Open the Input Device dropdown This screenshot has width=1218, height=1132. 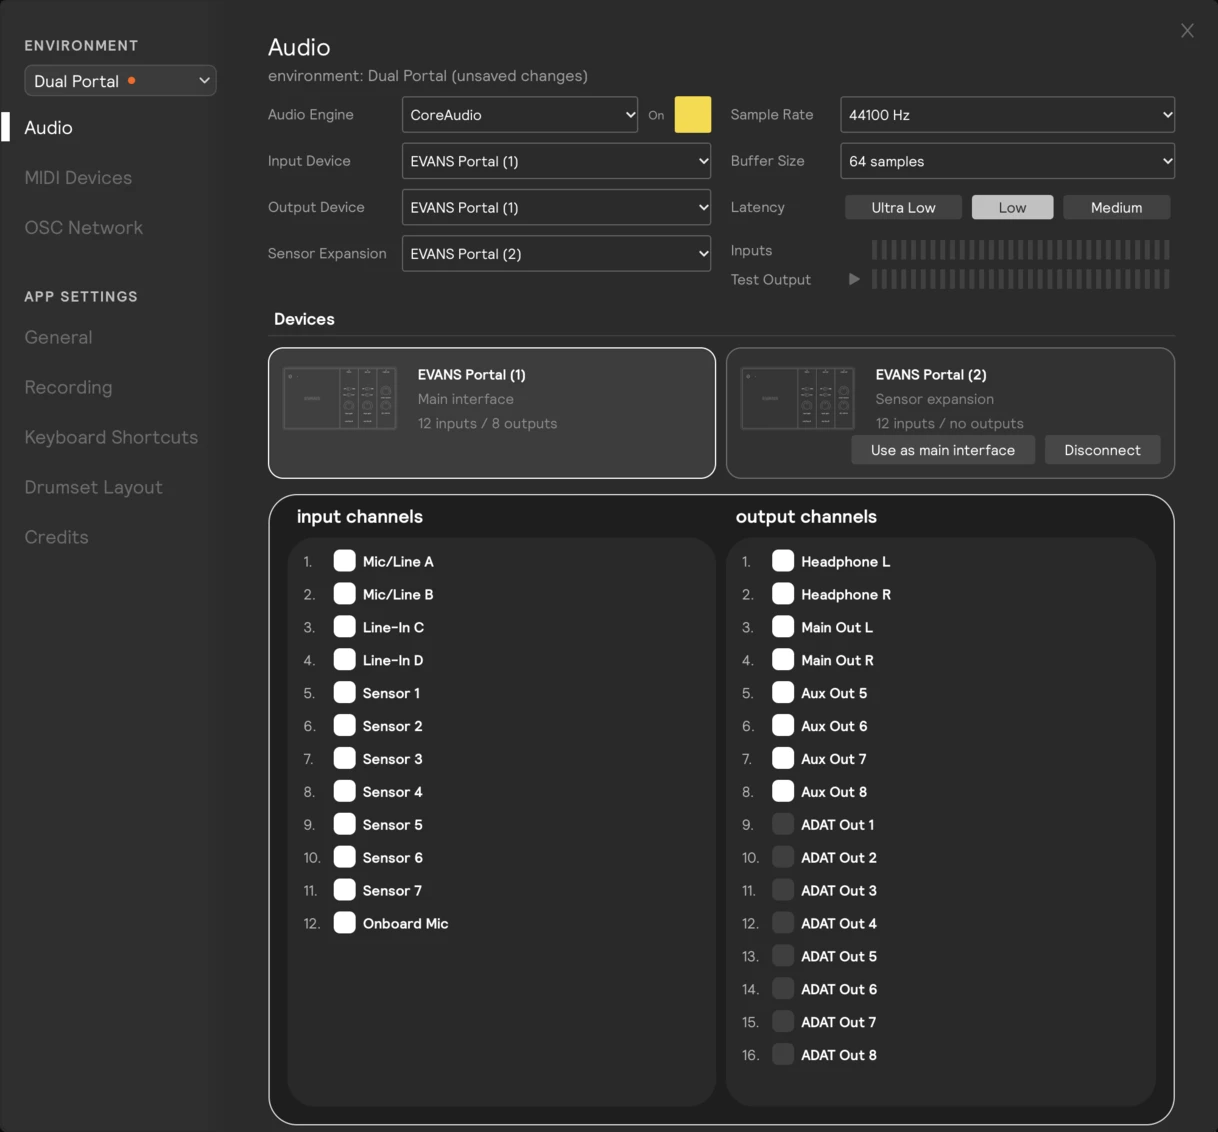pos(556,161)
